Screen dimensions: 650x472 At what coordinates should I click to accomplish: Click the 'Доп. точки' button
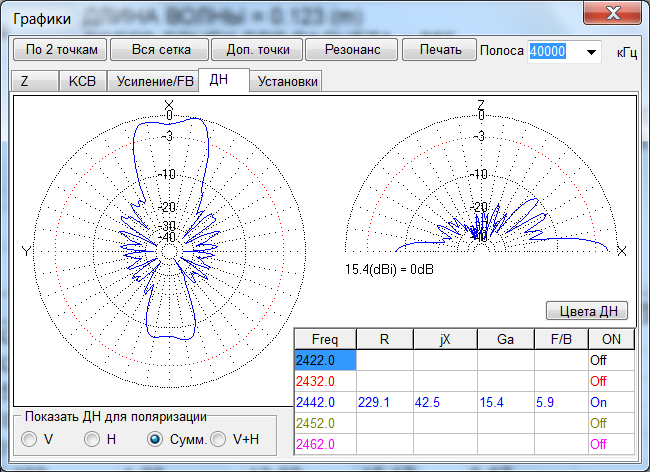point(252,50)
